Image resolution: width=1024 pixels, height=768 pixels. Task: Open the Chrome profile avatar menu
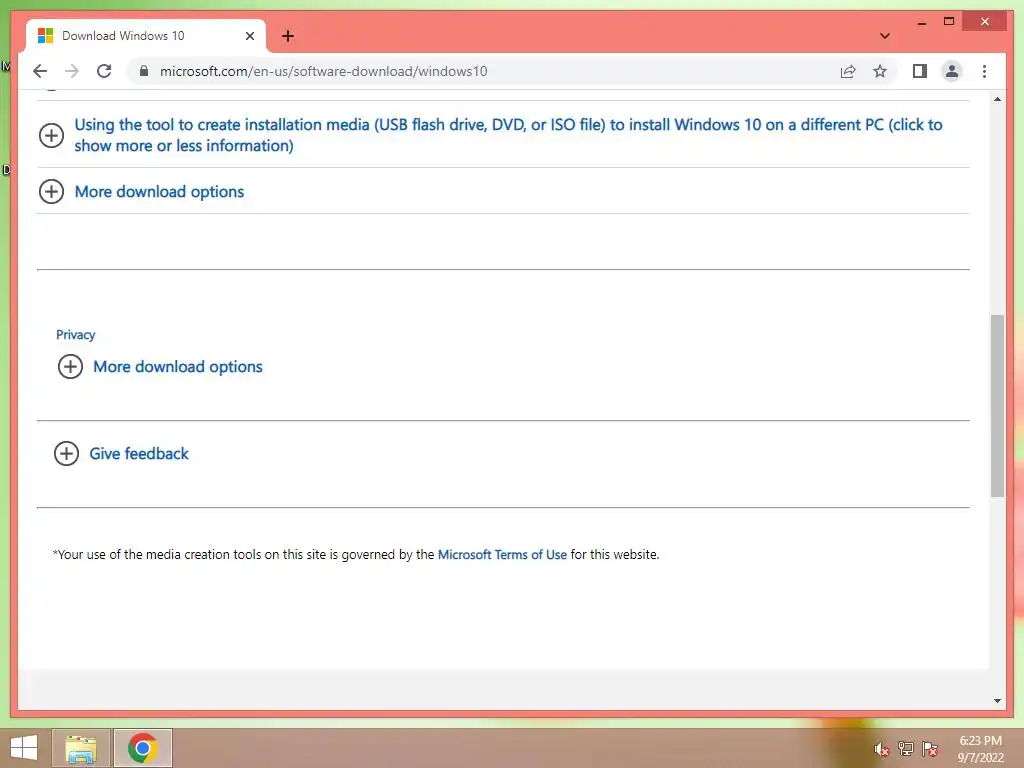[x=952, y=71]
